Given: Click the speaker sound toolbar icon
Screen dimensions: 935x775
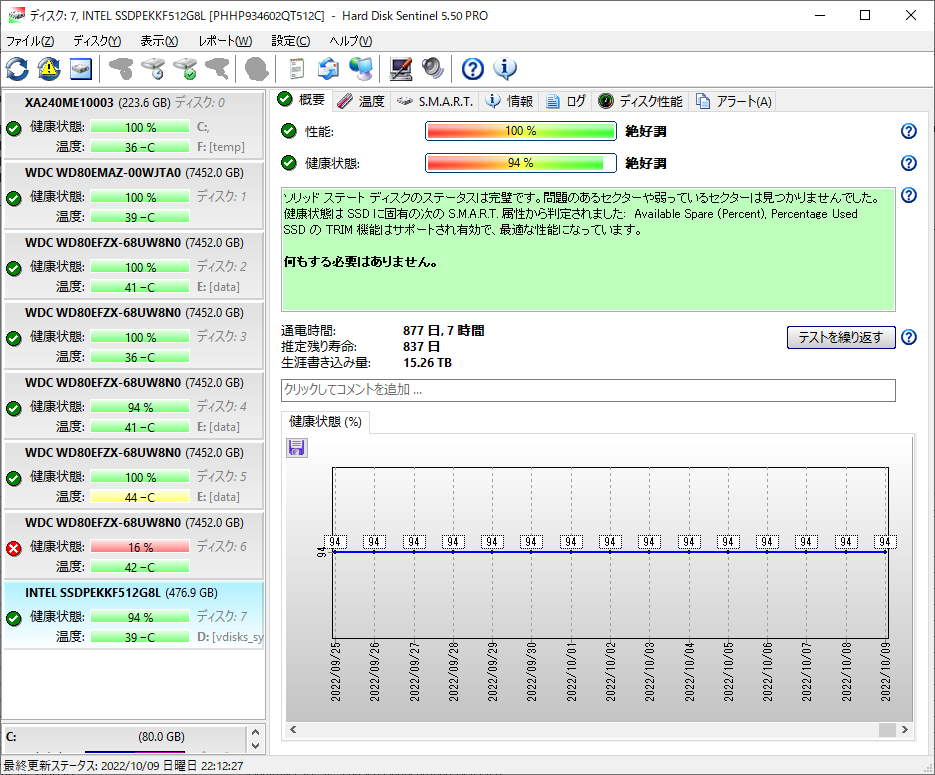Looking at the screenshot, I should [x=432, y=69].
